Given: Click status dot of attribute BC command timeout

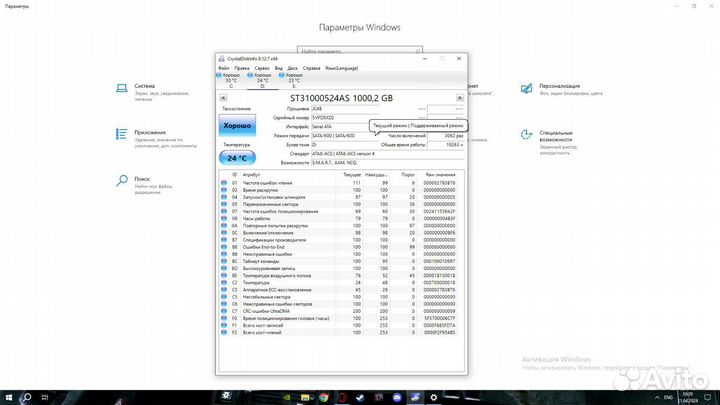Looking at the screenshot, I should (224, 261).
